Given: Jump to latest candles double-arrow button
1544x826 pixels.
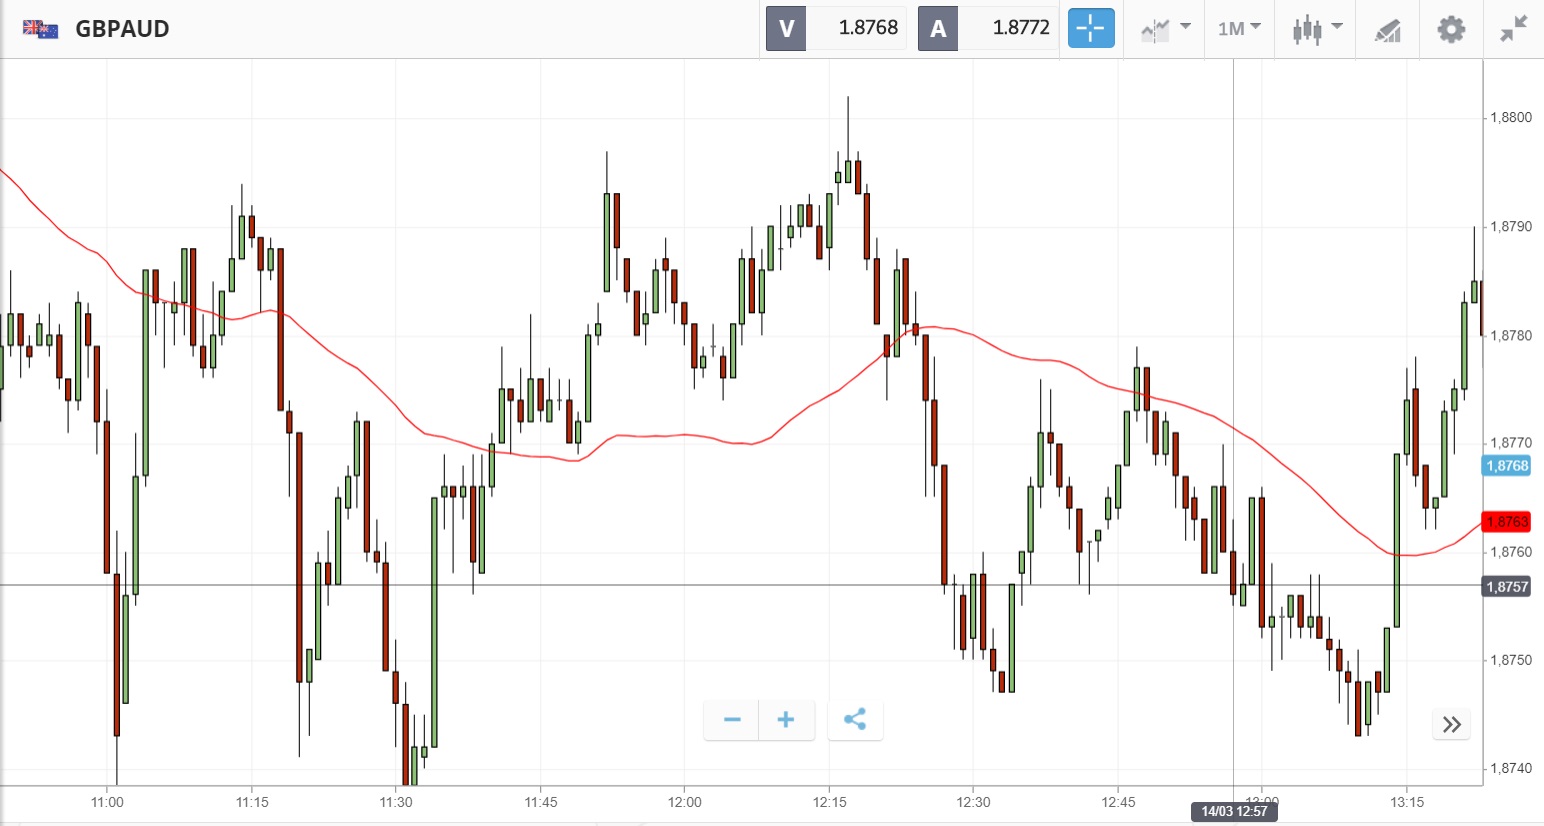Looking at the screenshot, I should click(x=1452, y=724).
